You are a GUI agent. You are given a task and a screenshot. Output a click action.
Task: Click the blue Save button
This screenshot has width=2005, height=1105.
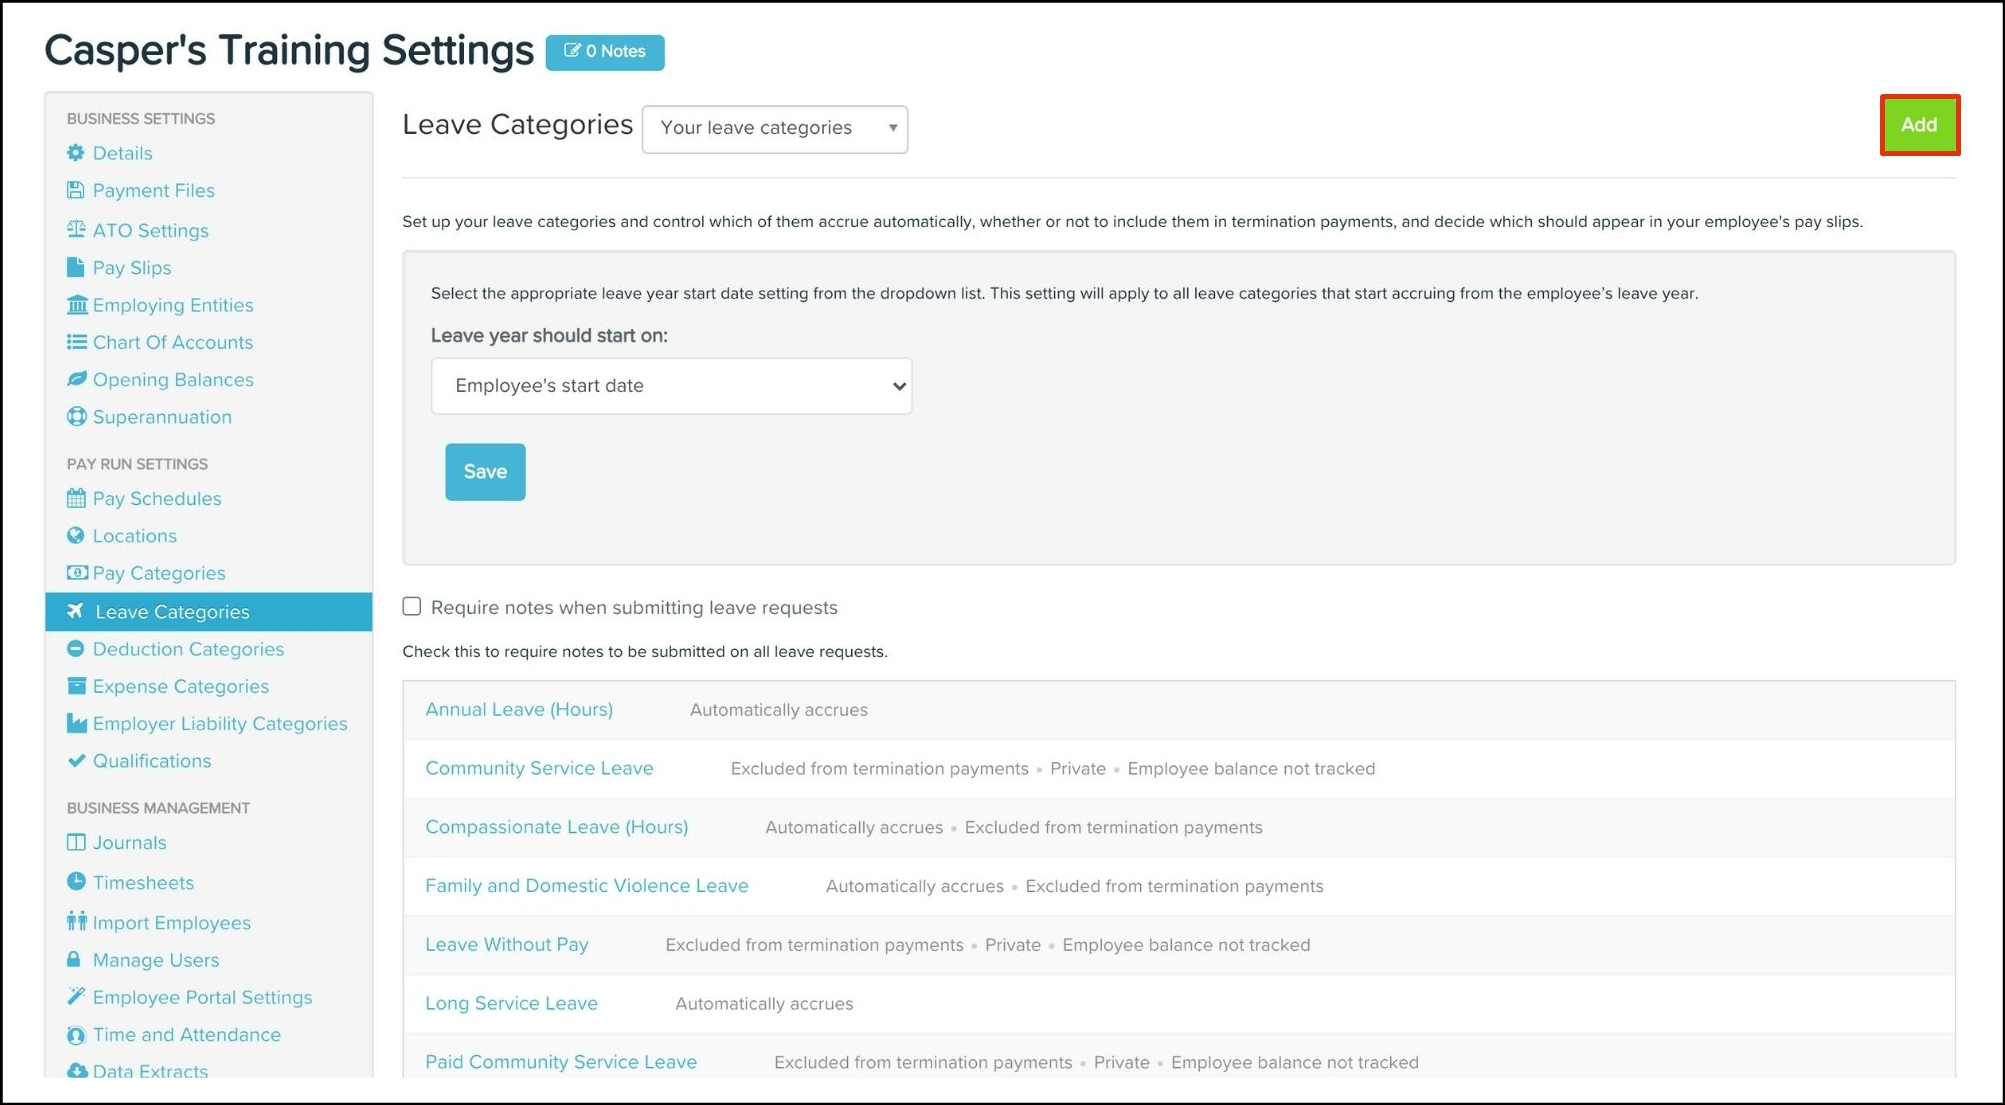(485, 472)
